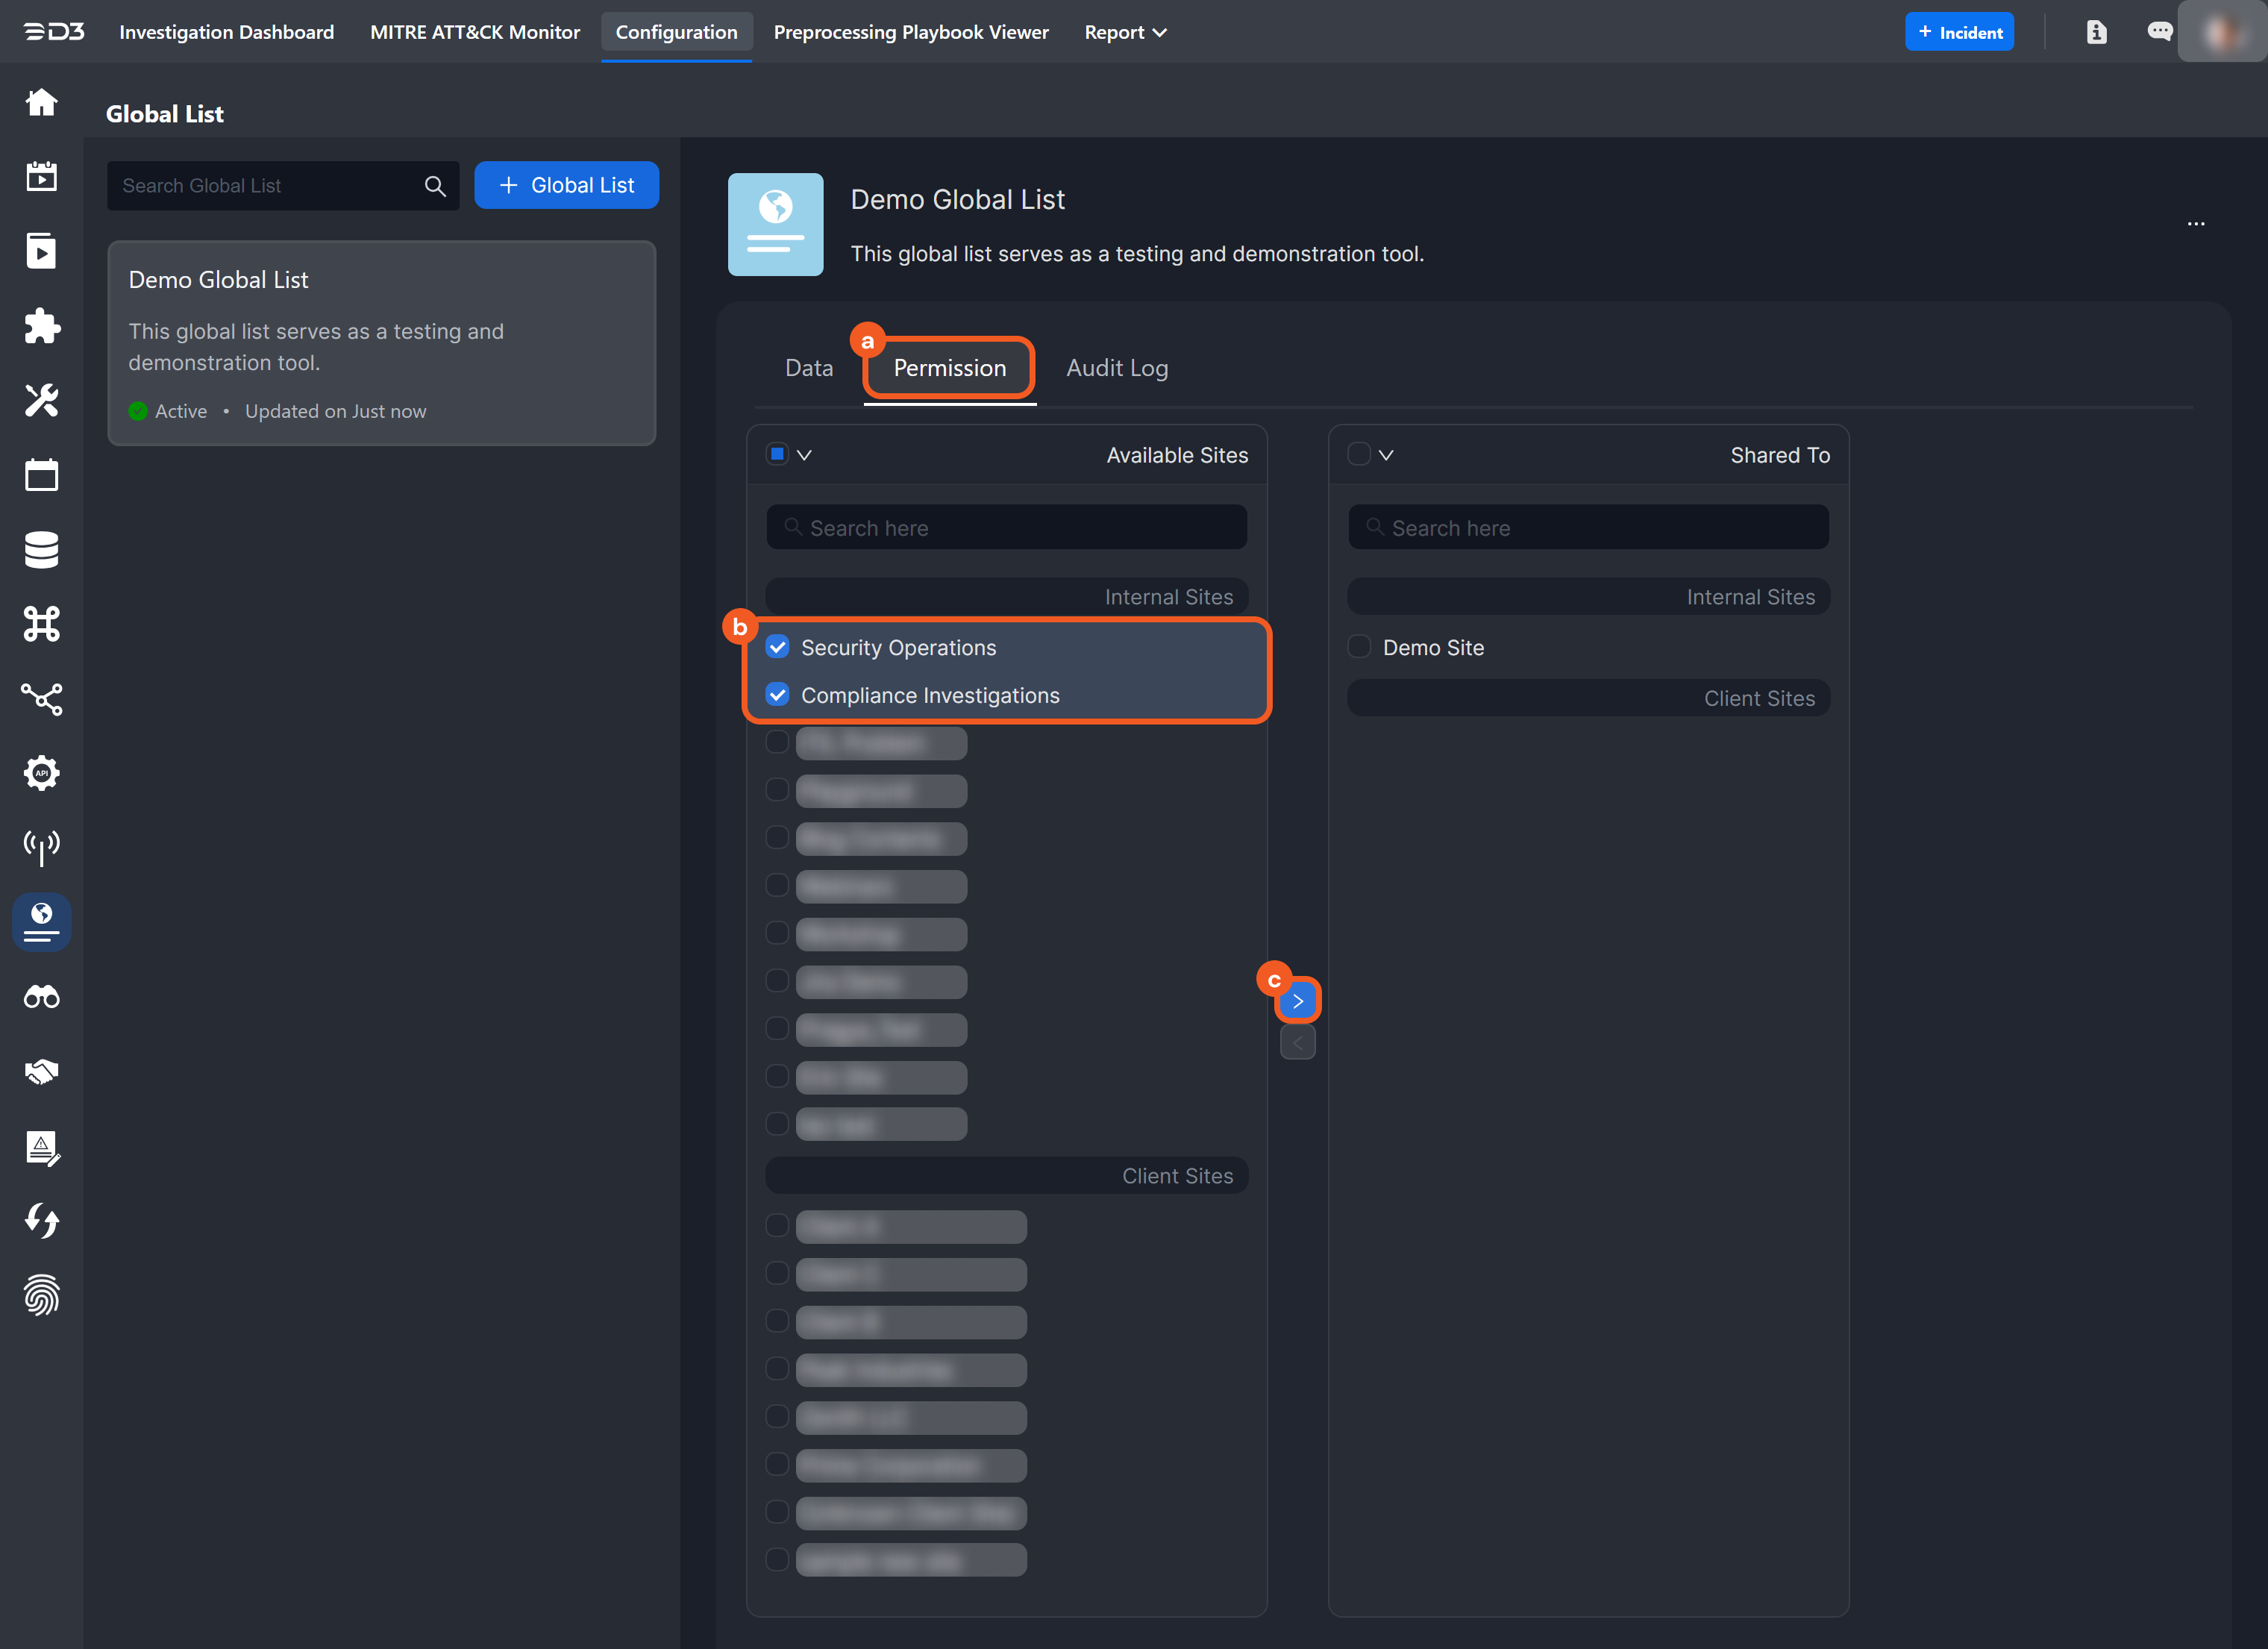Select the wrench and screwdriver tools icon
Screen dimensions: 2268x1649
41,400
